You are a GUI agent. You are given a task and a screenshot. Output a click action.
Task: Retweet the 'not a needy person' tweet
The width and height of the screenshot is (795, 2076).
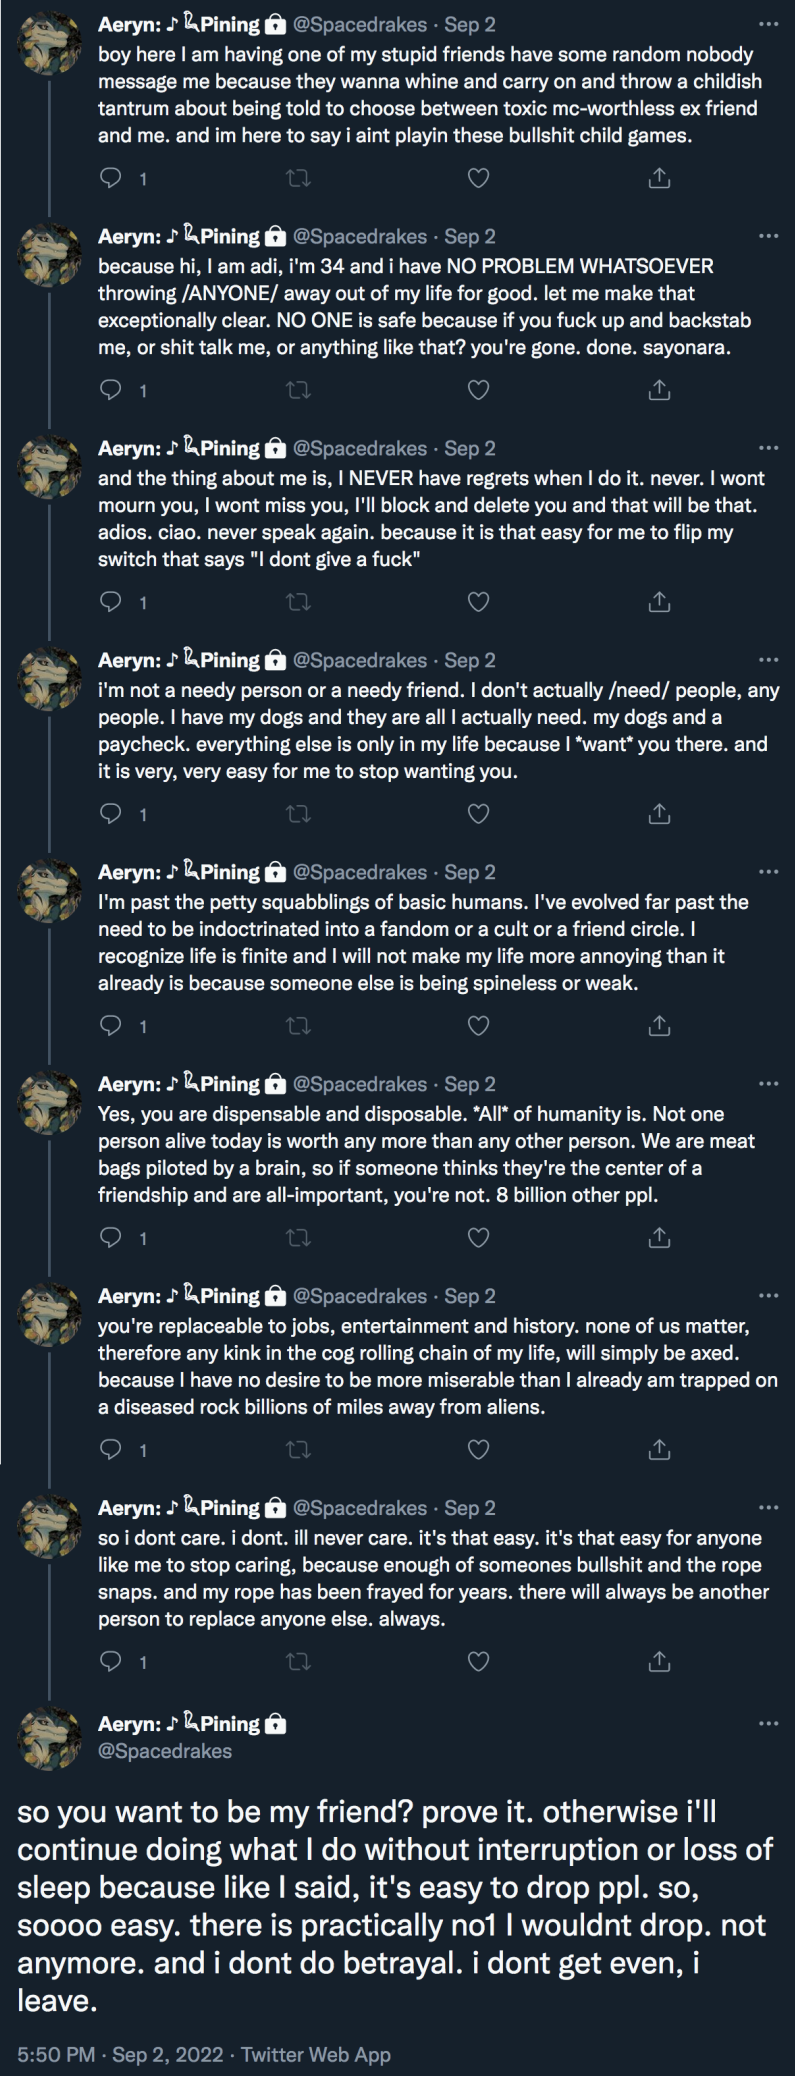click(298, 814)
